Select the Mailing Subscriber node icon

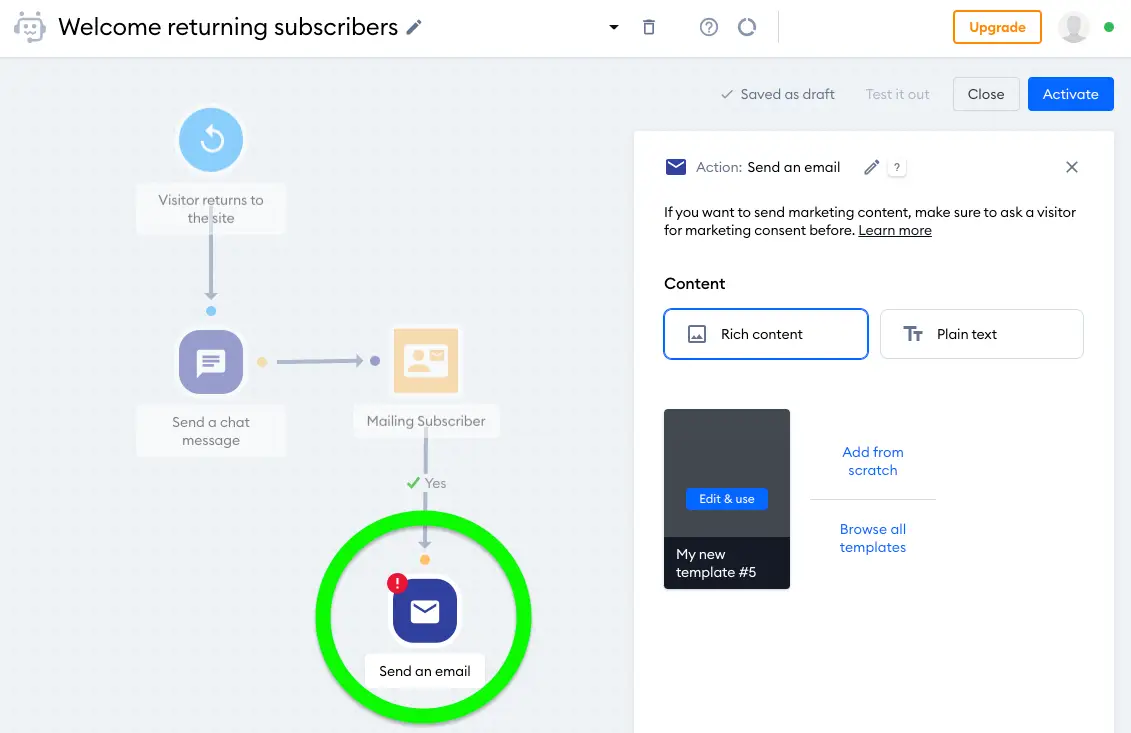(426, 361)
